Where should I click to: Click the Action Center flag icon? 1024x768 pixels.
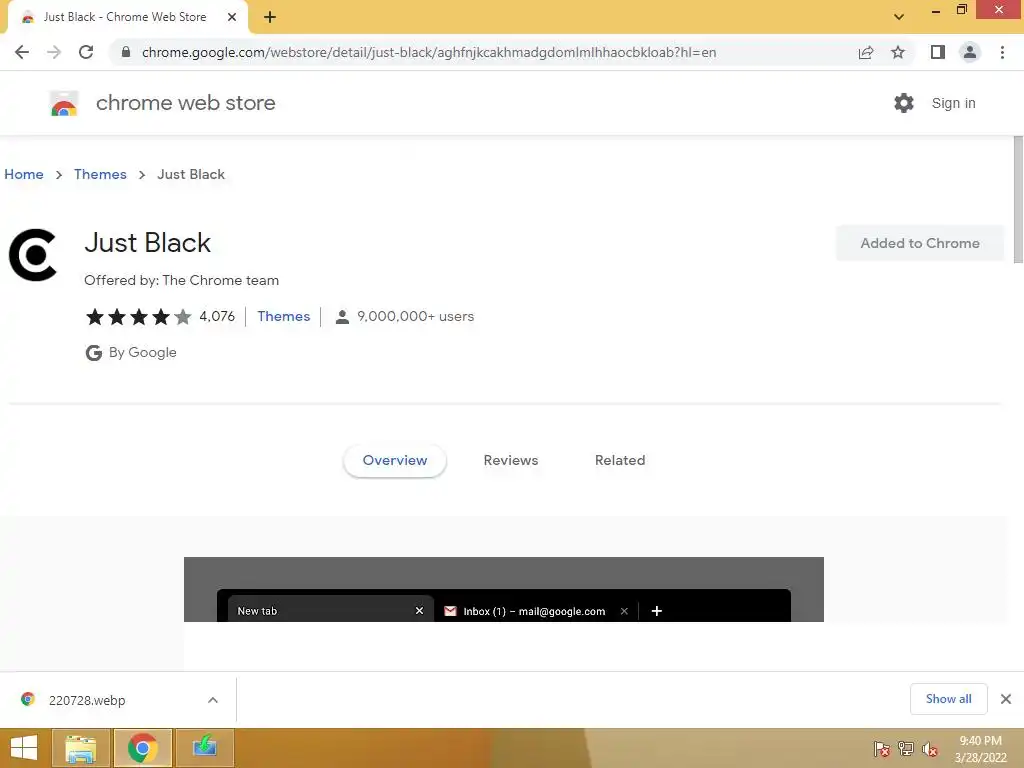[881, 749]
